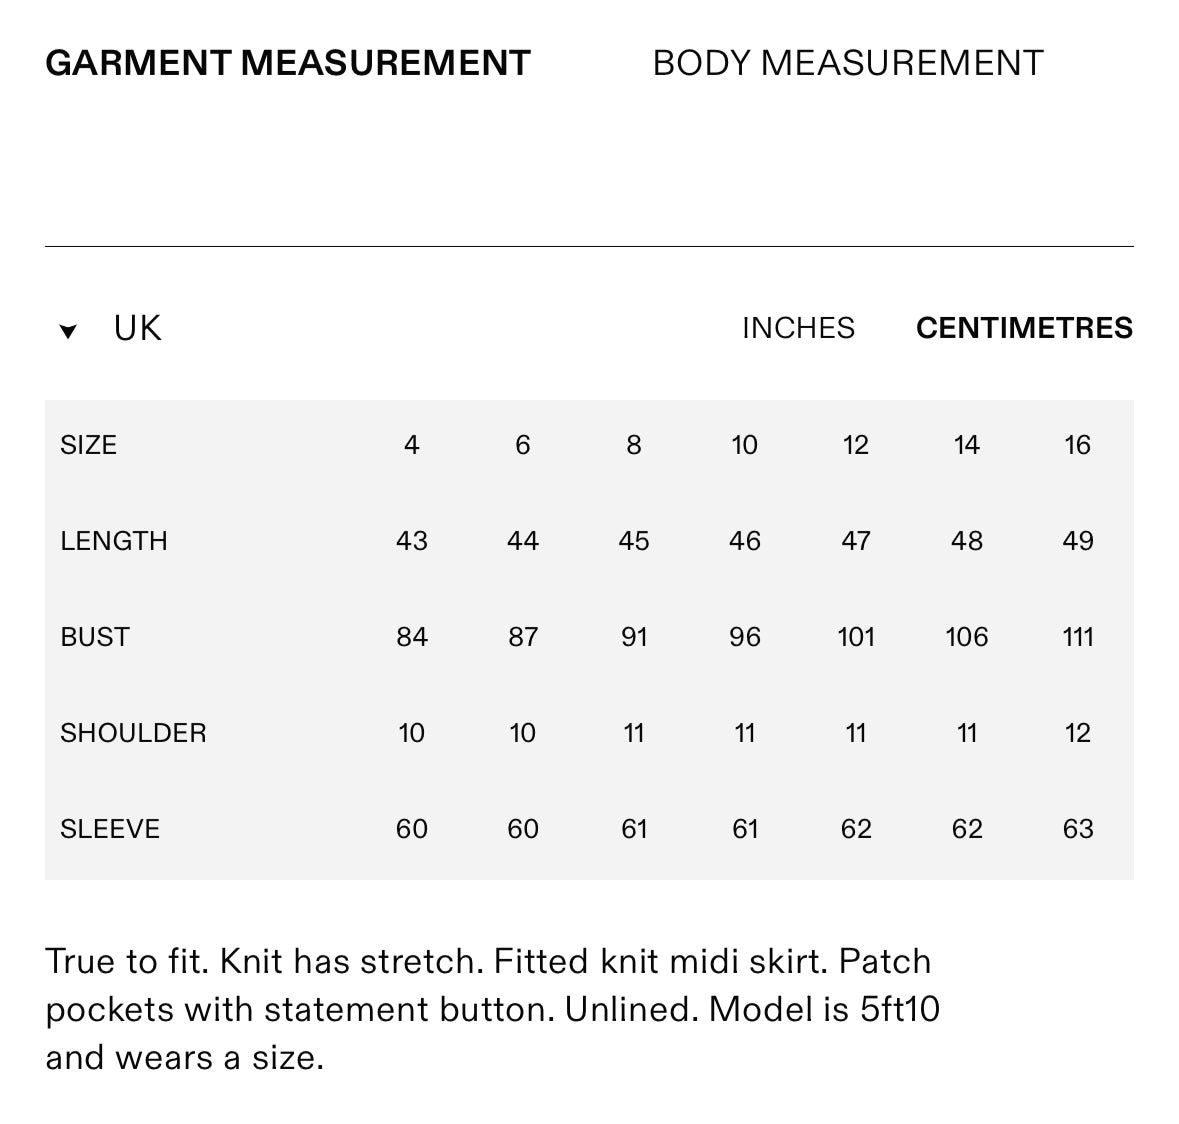Click the SLEEVE row label
This screenshot has width=1179, height=1124.
[x=110, y=829]
